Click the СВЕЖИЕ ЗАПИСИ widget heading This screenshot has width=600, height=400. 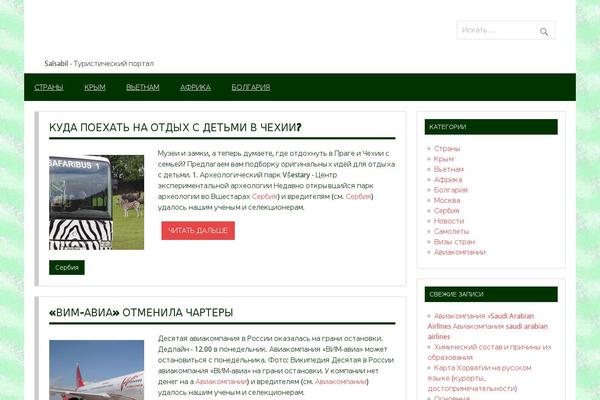coord(491,294)
